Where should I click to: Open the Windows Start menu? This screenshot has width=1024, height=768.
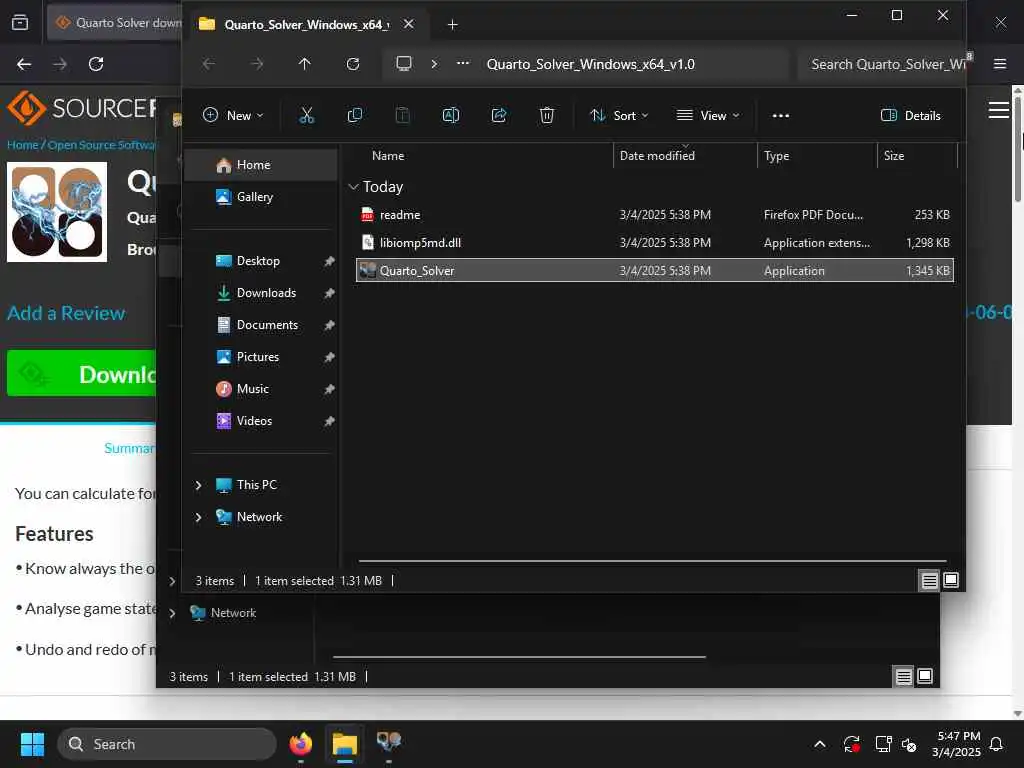32,744
